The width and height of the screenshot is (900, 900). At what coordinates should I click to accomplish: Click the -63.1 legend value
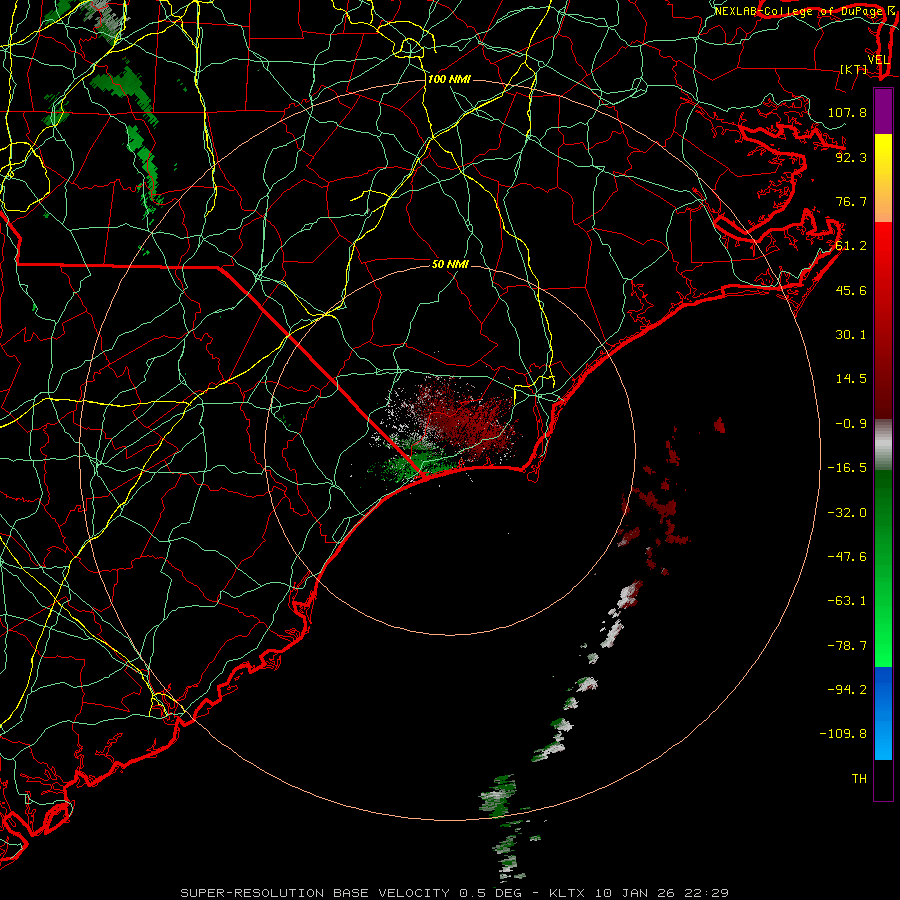847,600
